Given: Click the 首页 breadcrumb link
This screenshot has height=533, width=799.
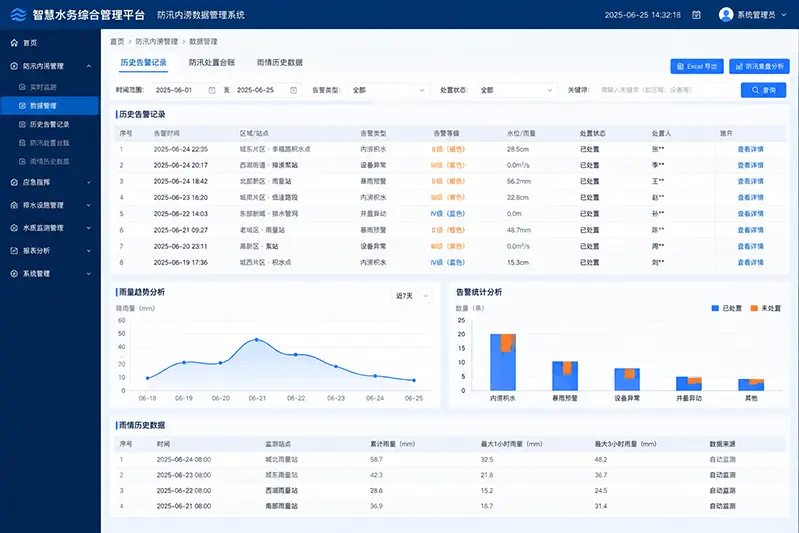Looking at the screenshot, I should pyautogui.click(x=117, y=41).
